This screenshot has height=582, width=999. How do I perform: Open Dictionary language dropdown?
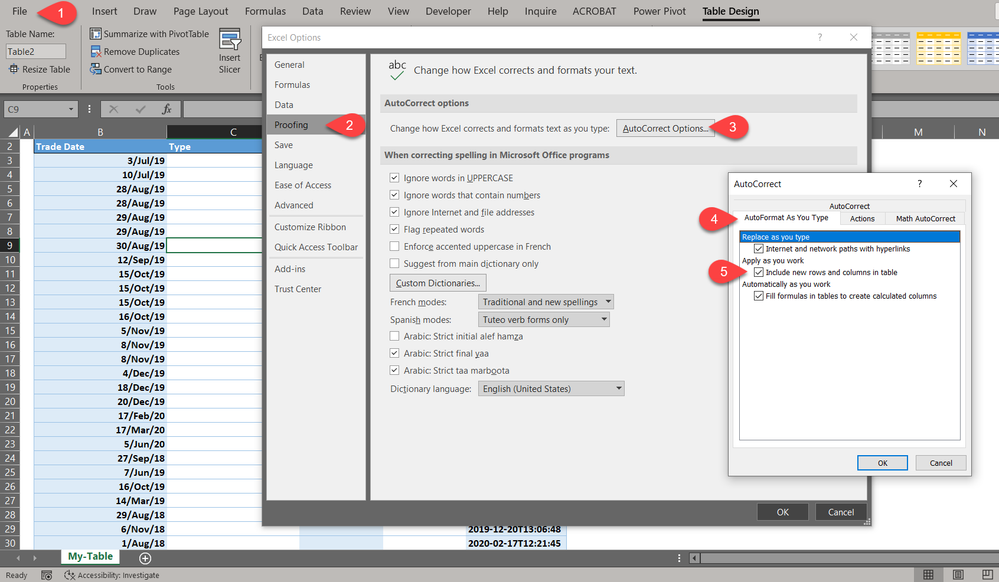tap(551, 388)
